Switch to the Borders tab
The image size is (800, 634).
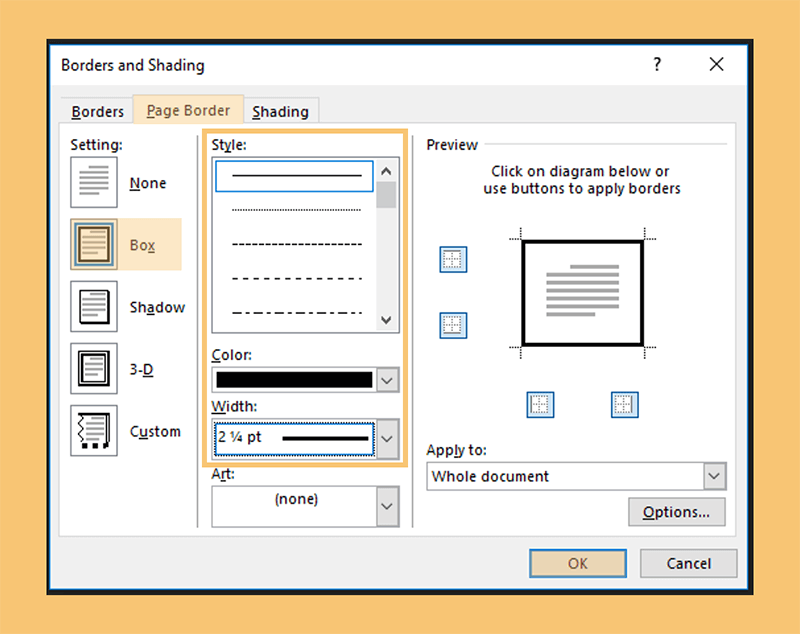click(x=97, y=111)
